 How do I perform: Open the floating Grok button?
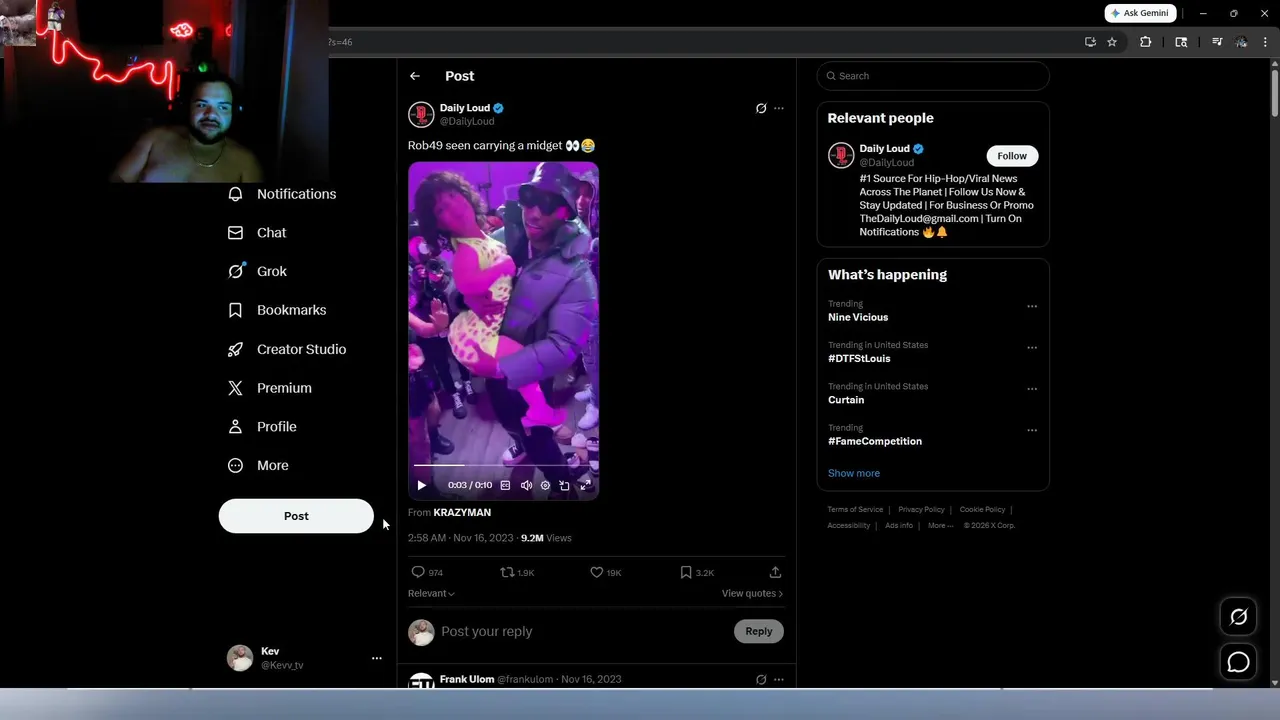click(x=1238, y=617)
